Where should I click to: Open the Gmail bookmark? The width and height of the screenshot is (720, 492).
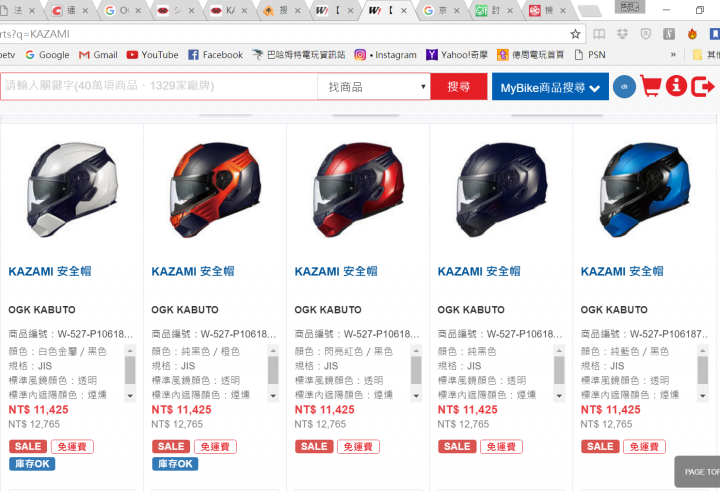(x=98, y=55)
